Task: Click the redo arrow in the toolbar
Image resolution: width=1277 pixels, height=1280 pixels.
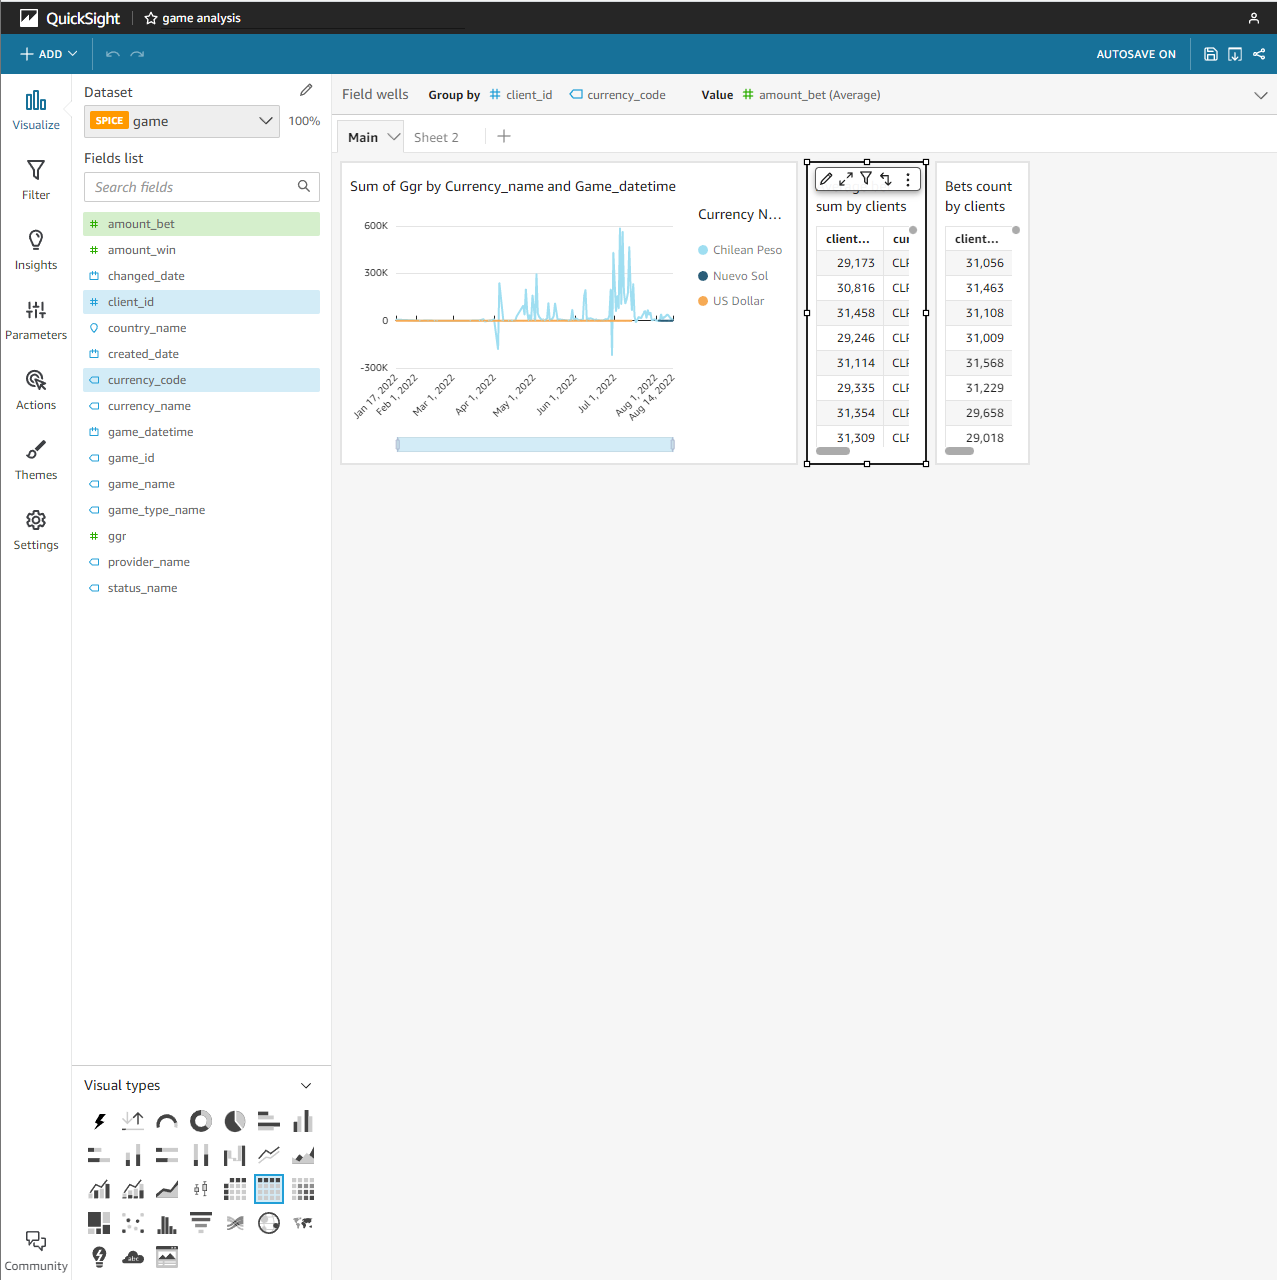Action: coord(138,54)
